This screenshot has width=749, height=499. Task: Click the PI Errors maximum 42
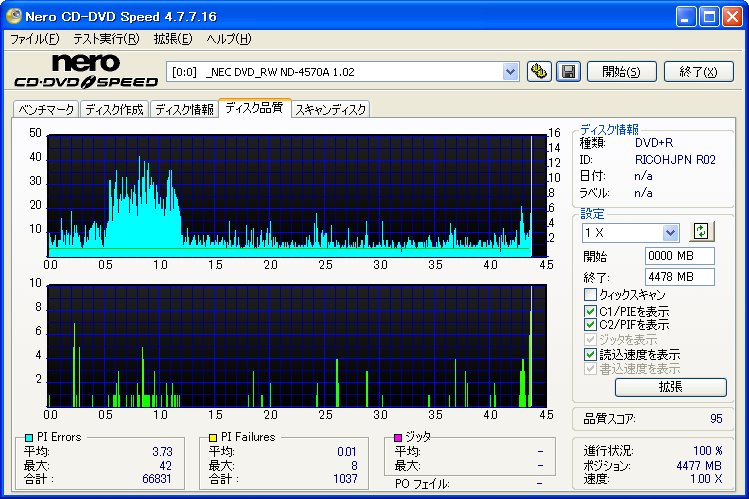pyautogui.click(x=165, y=466)
